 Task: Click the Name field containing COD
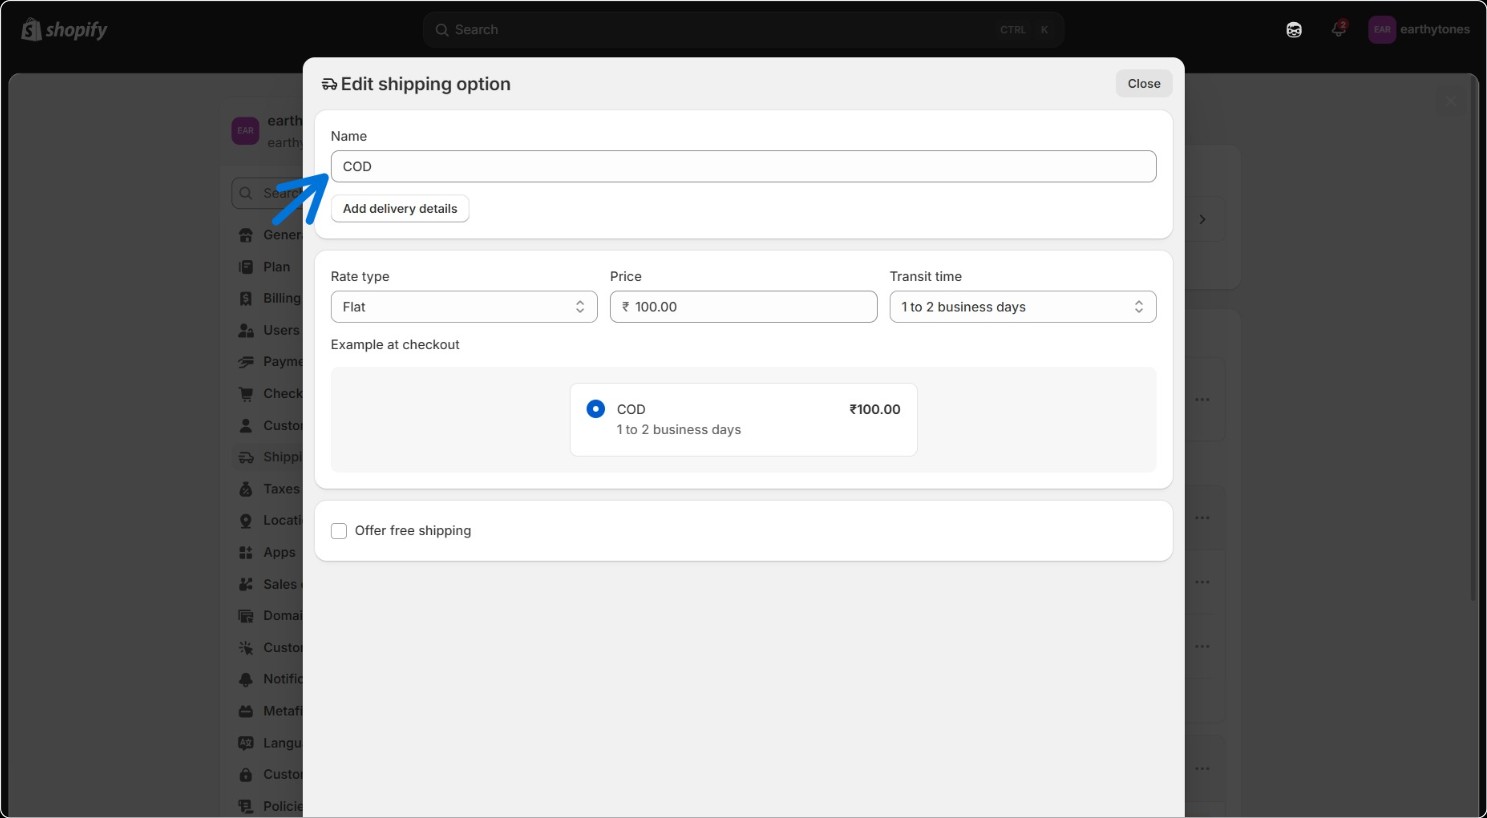(x=744, y=166)
